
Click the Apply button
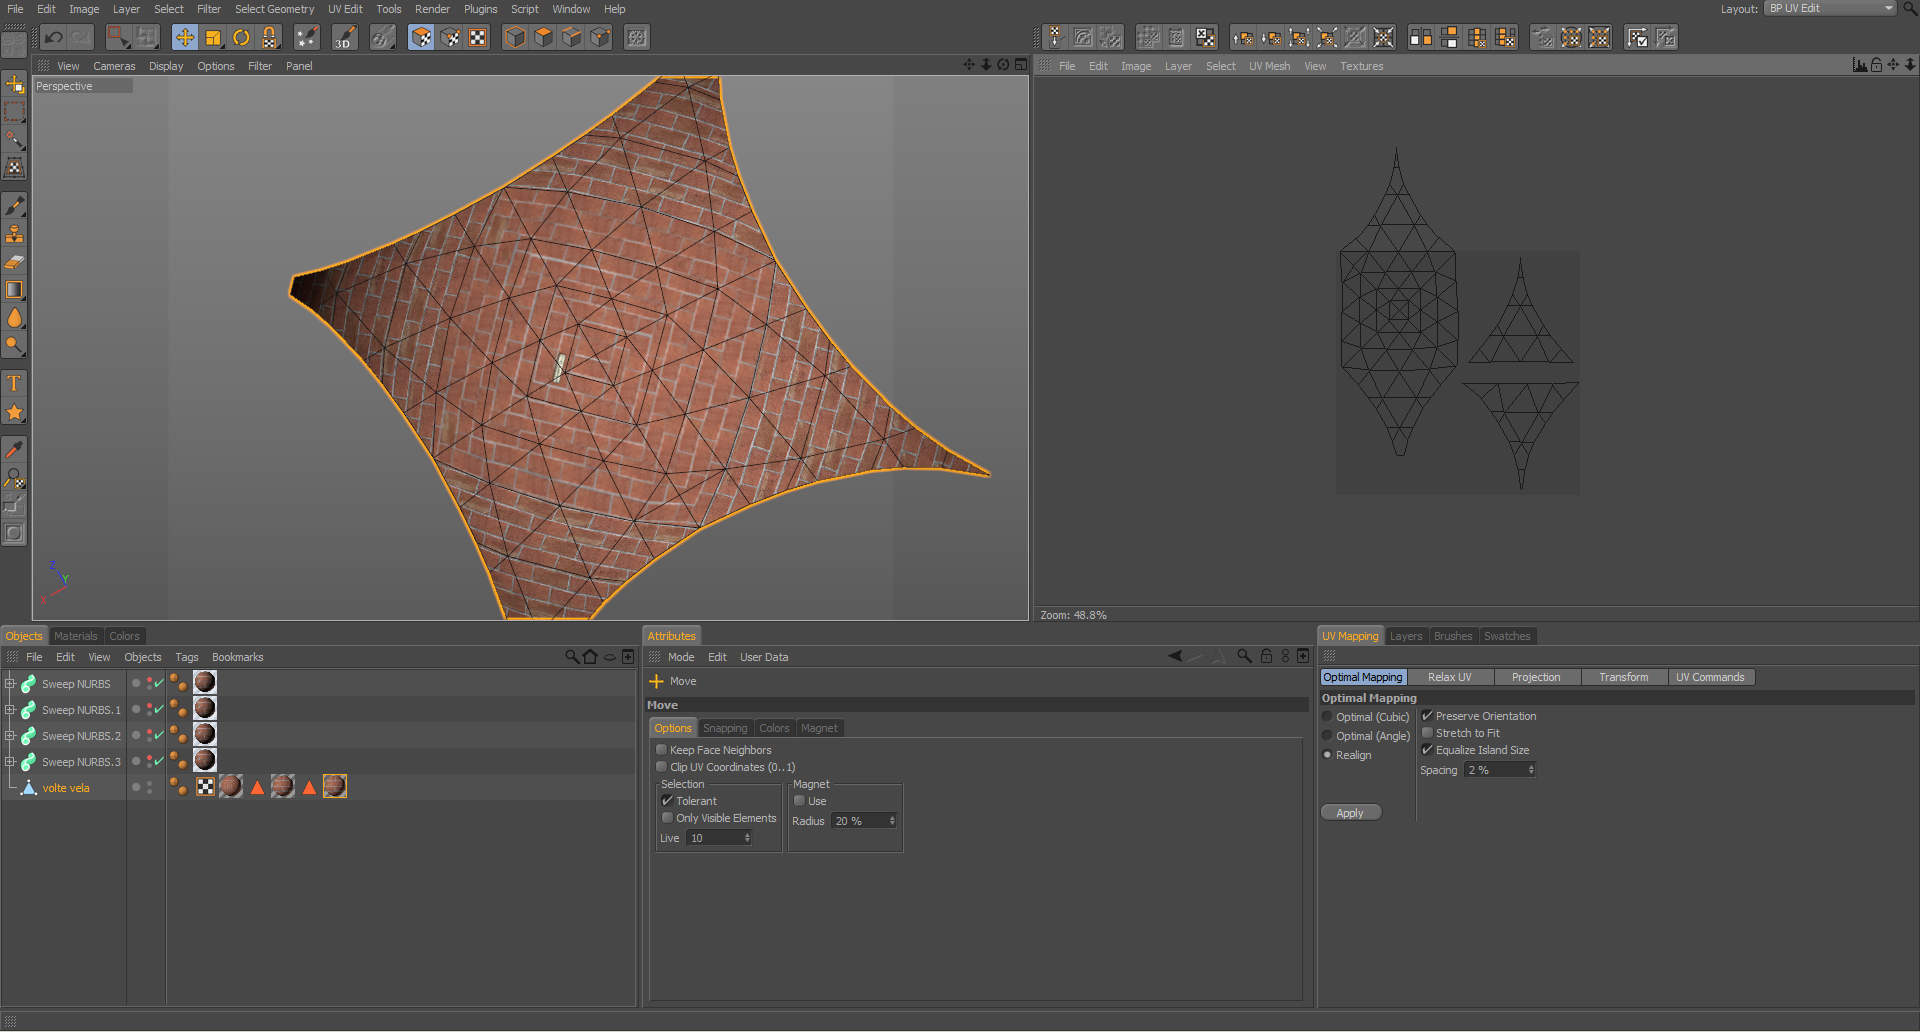click(1350, 813)
